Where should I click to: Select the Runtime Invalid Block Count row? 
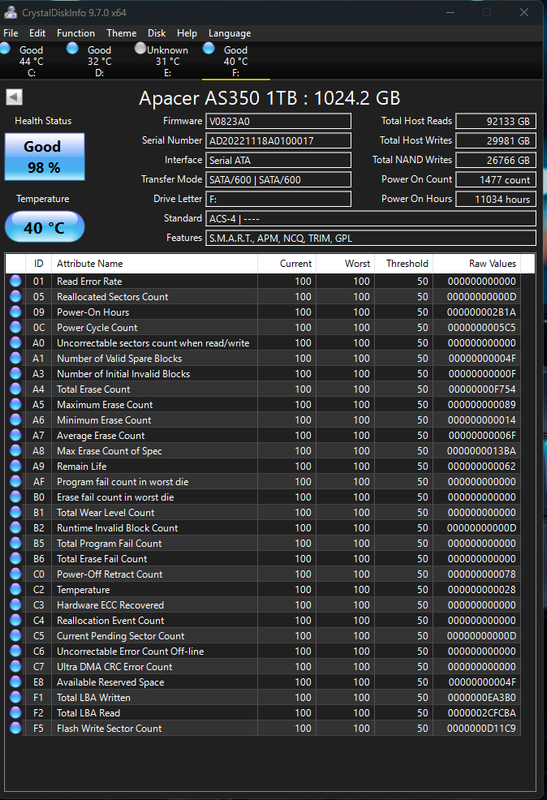click(x=263, y=528)
